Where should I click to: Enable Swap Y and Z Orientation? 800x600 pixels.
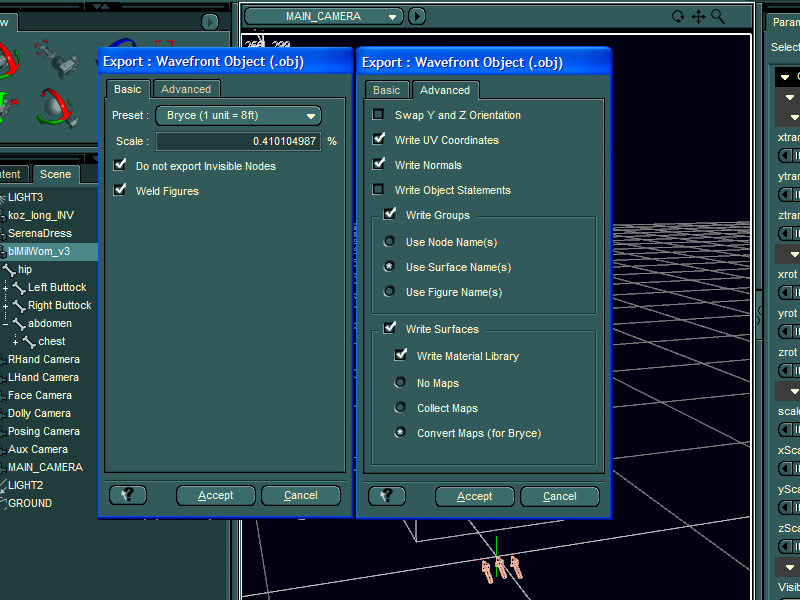click(x=378, y=114)
